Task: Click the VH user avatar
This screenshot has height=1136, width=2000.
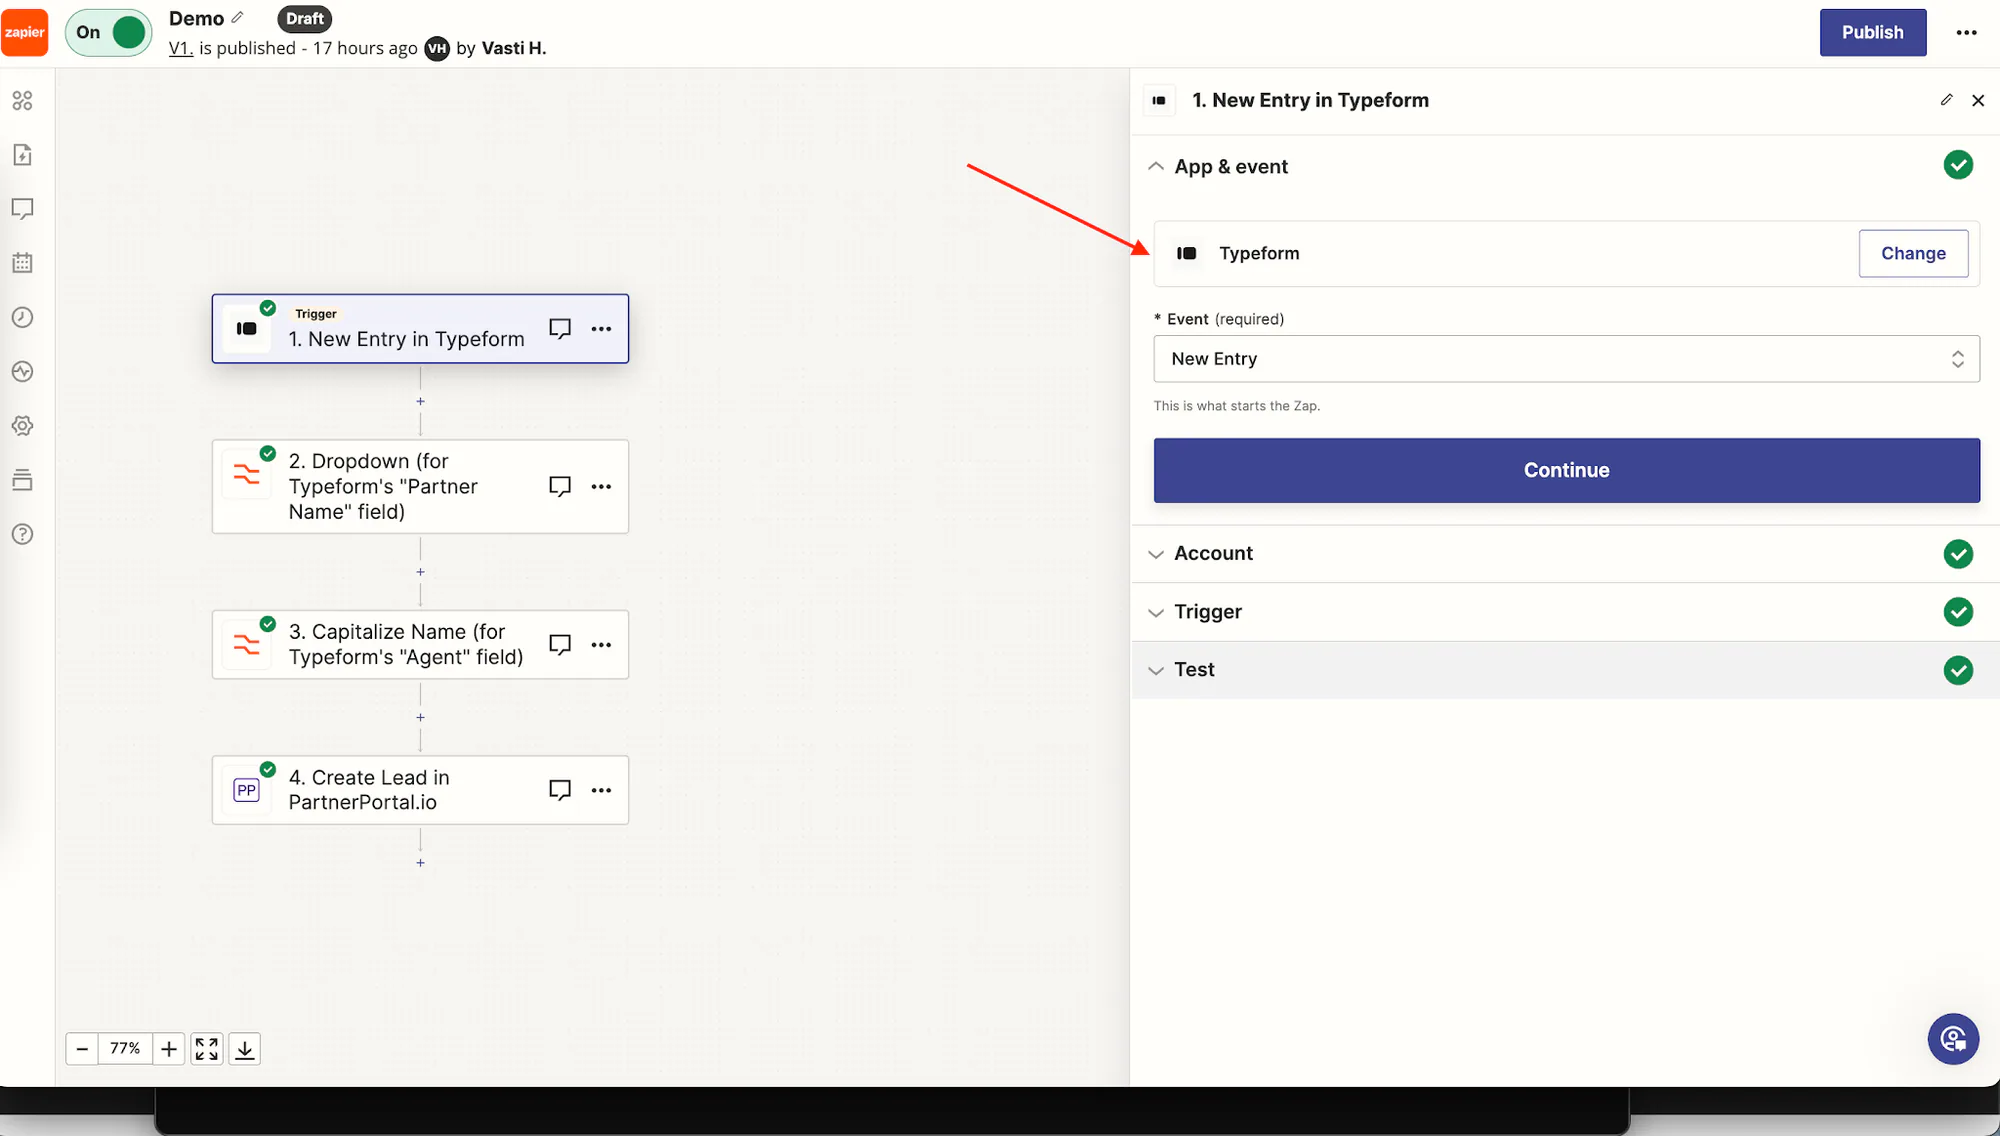Action: (x=437, y=49)
